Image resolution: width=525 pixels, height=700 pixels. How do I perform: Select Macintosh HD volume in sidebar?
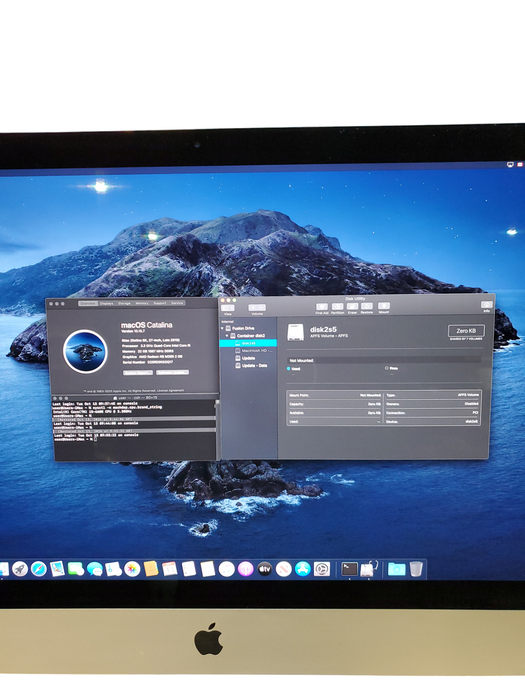tap(254, 351)
